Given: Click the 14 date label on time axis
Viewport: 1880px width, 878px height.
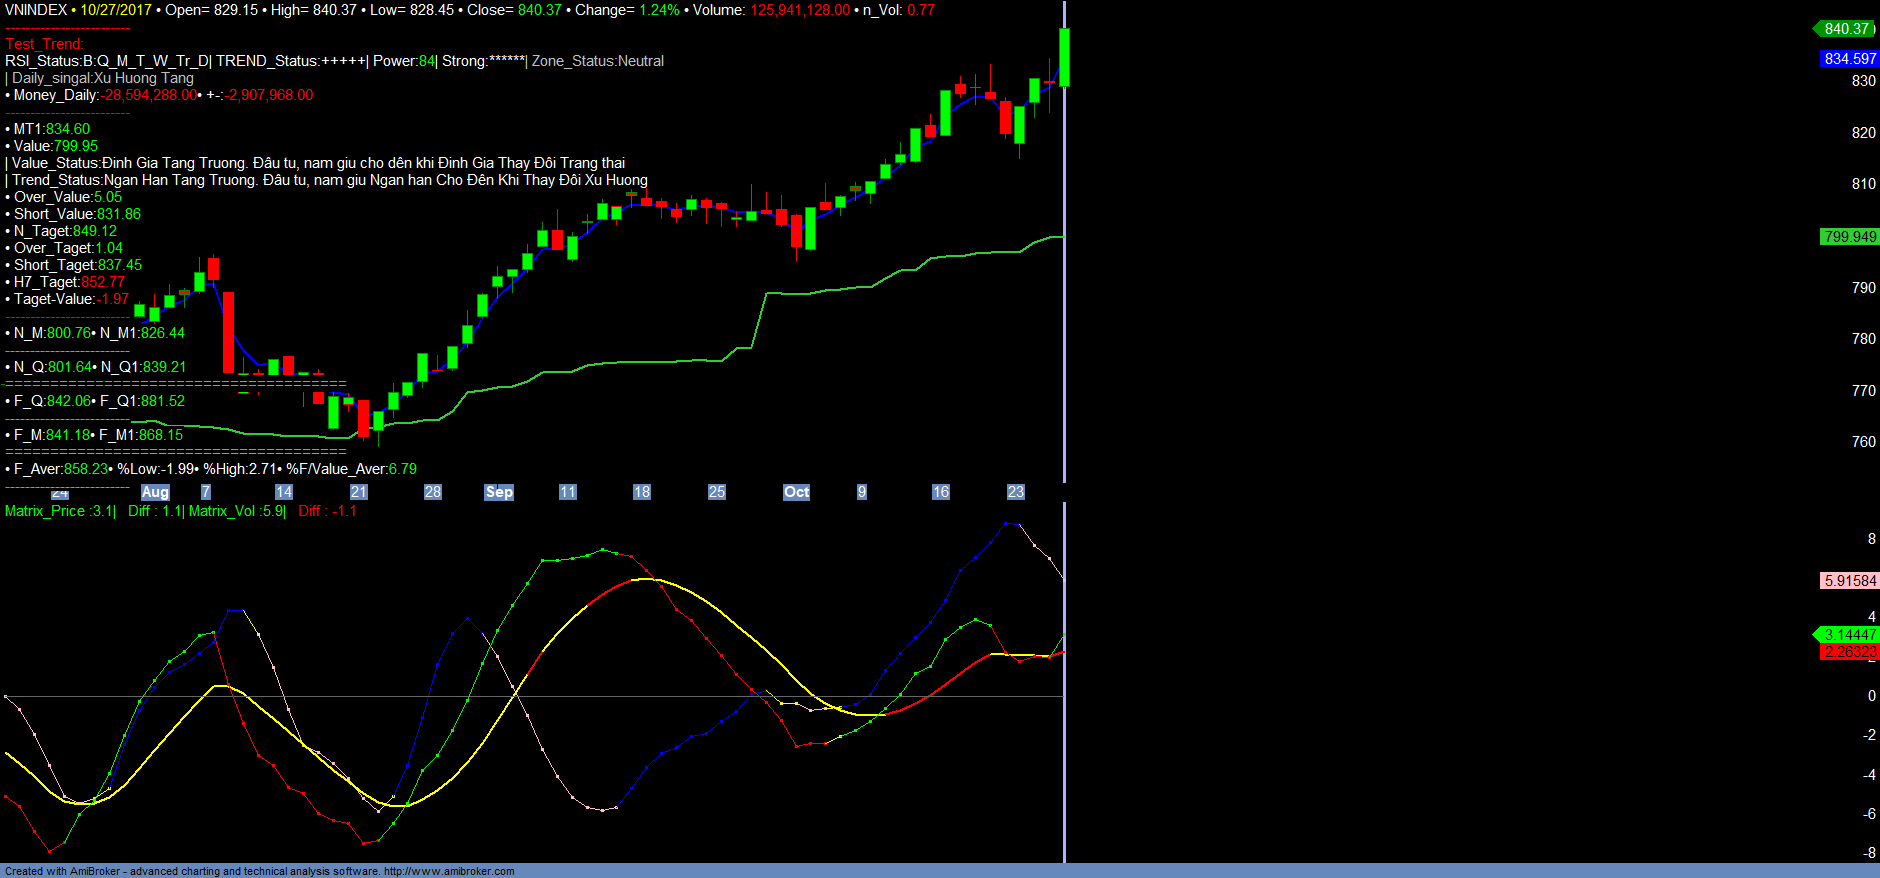Looking at the screenshot, I should [284, 492].
